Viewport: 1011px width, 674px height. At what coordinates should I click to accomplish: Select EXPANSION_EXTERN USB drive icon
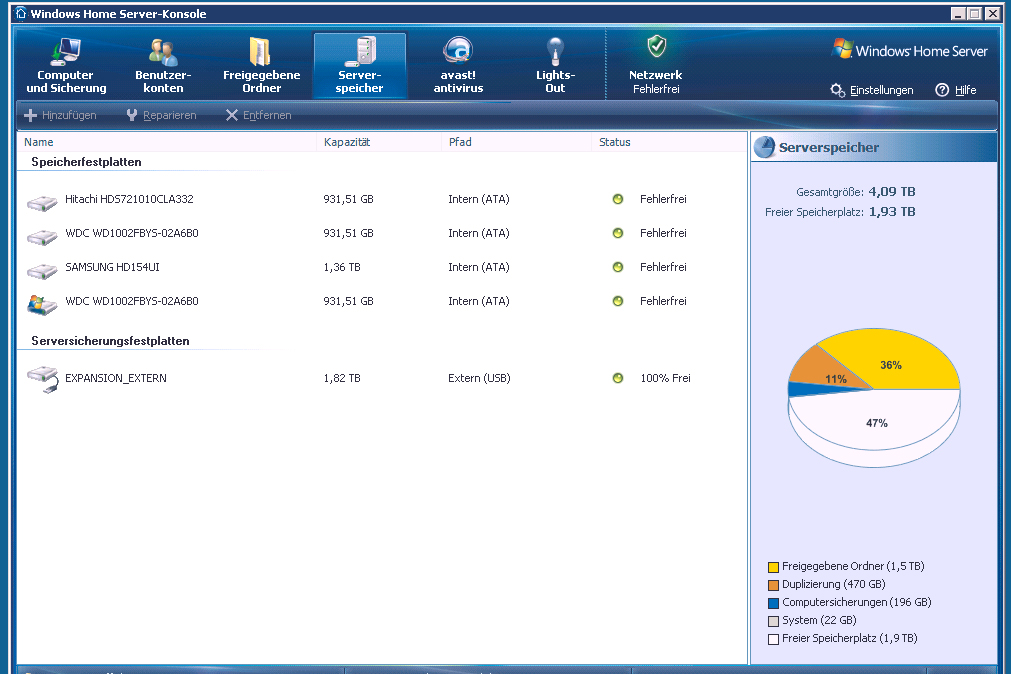pos(43,379)
